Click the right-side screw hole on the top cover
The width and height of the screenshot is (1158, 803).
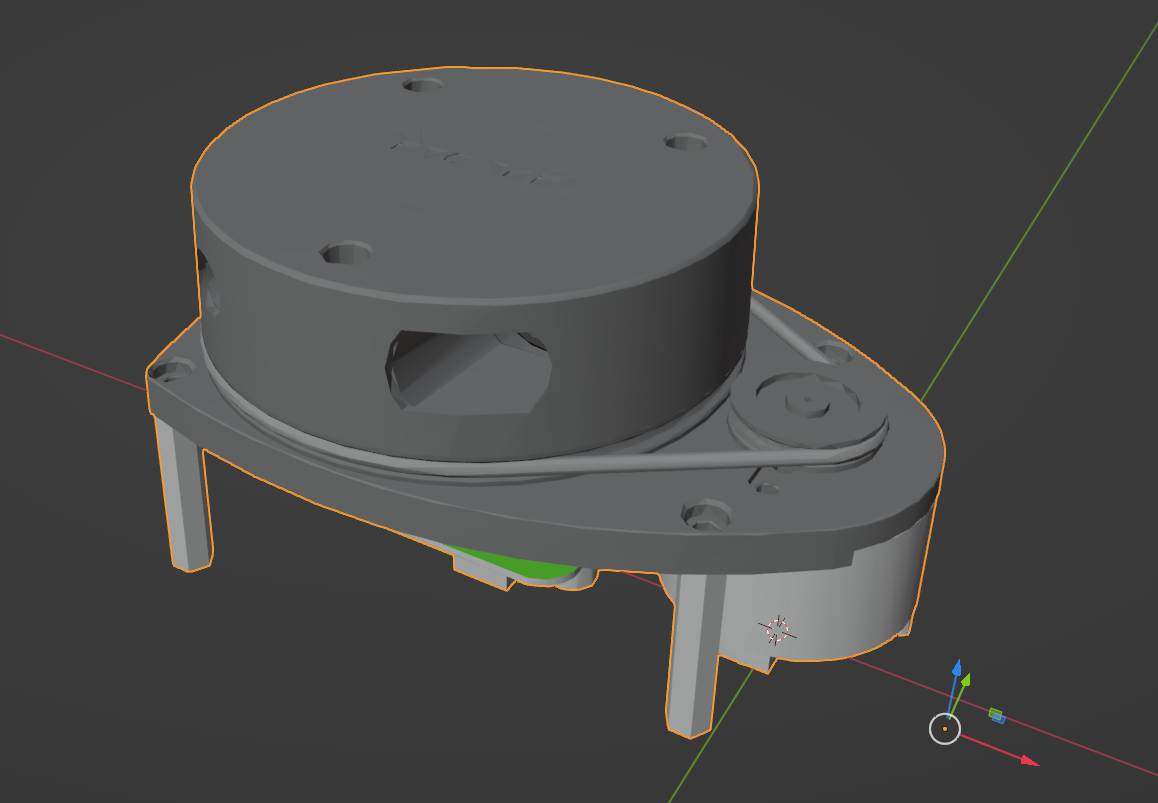[x=686, y=142]
